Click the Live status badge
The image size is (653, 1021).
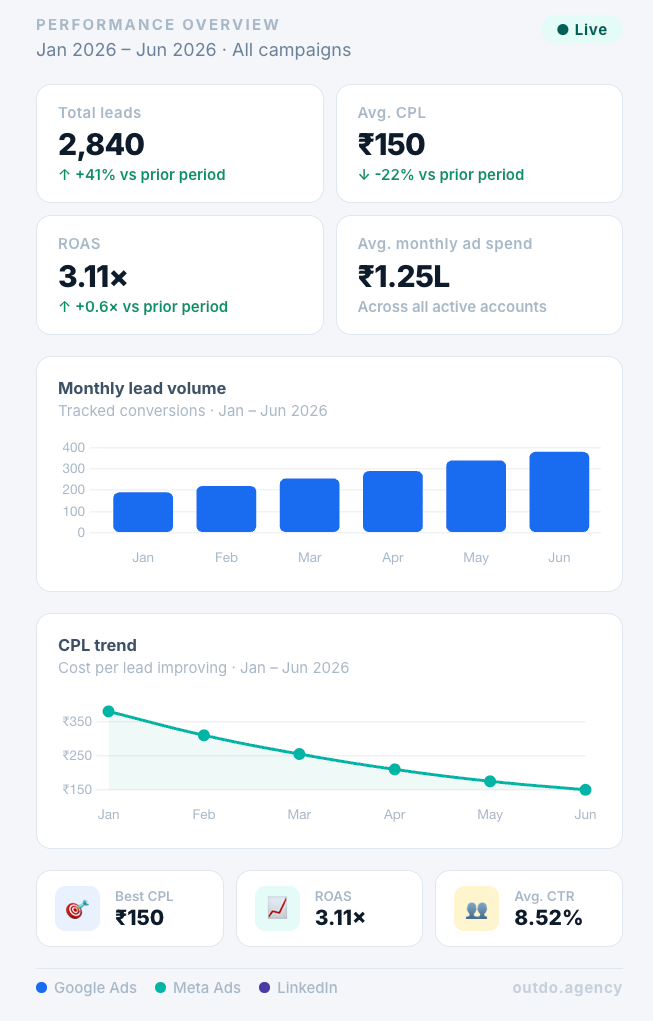[x=581, y=30]
